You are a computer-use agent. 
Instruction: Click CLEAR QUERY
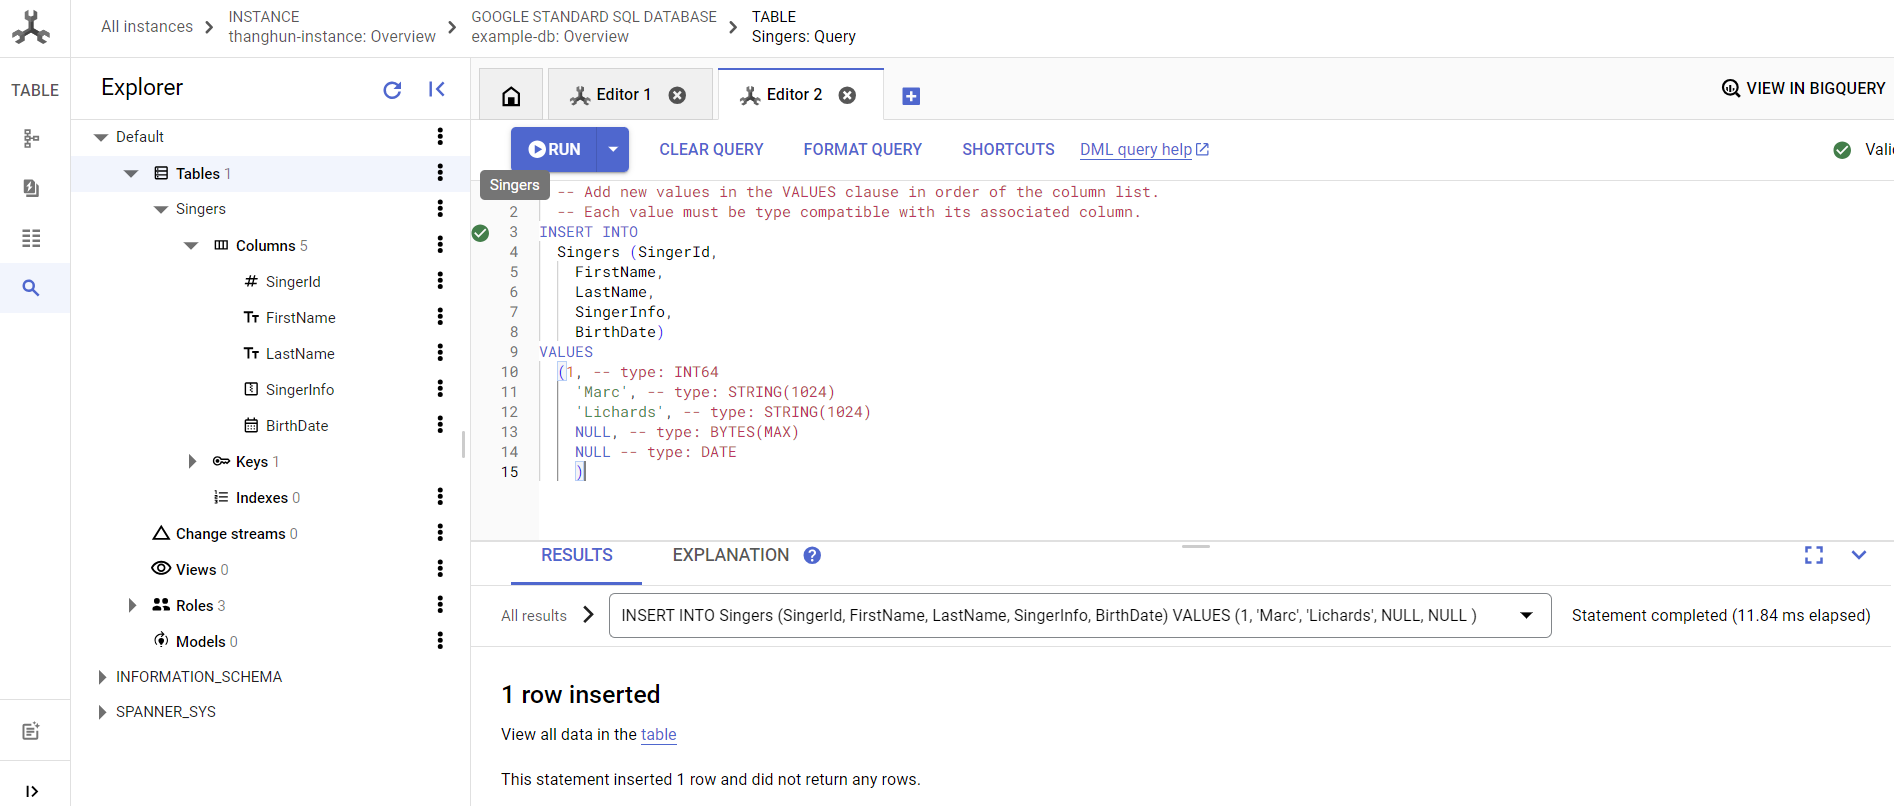pyautogui.click(x=711, y=149)
